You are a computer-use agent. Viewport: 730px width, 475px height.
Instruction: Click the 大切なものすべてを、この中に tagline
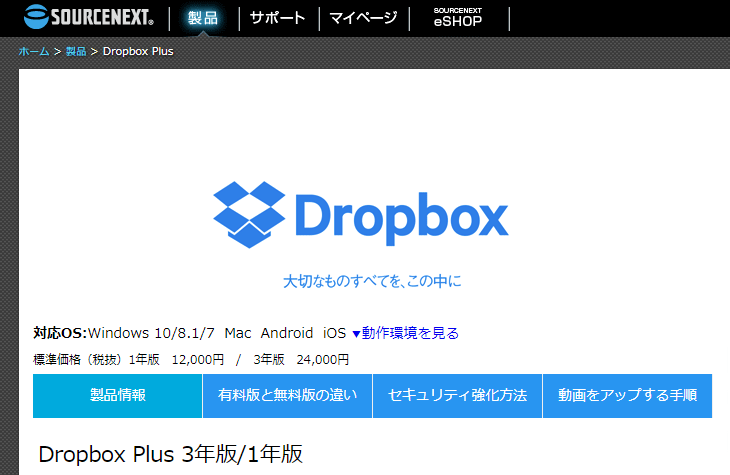click(x=372, y=281)
